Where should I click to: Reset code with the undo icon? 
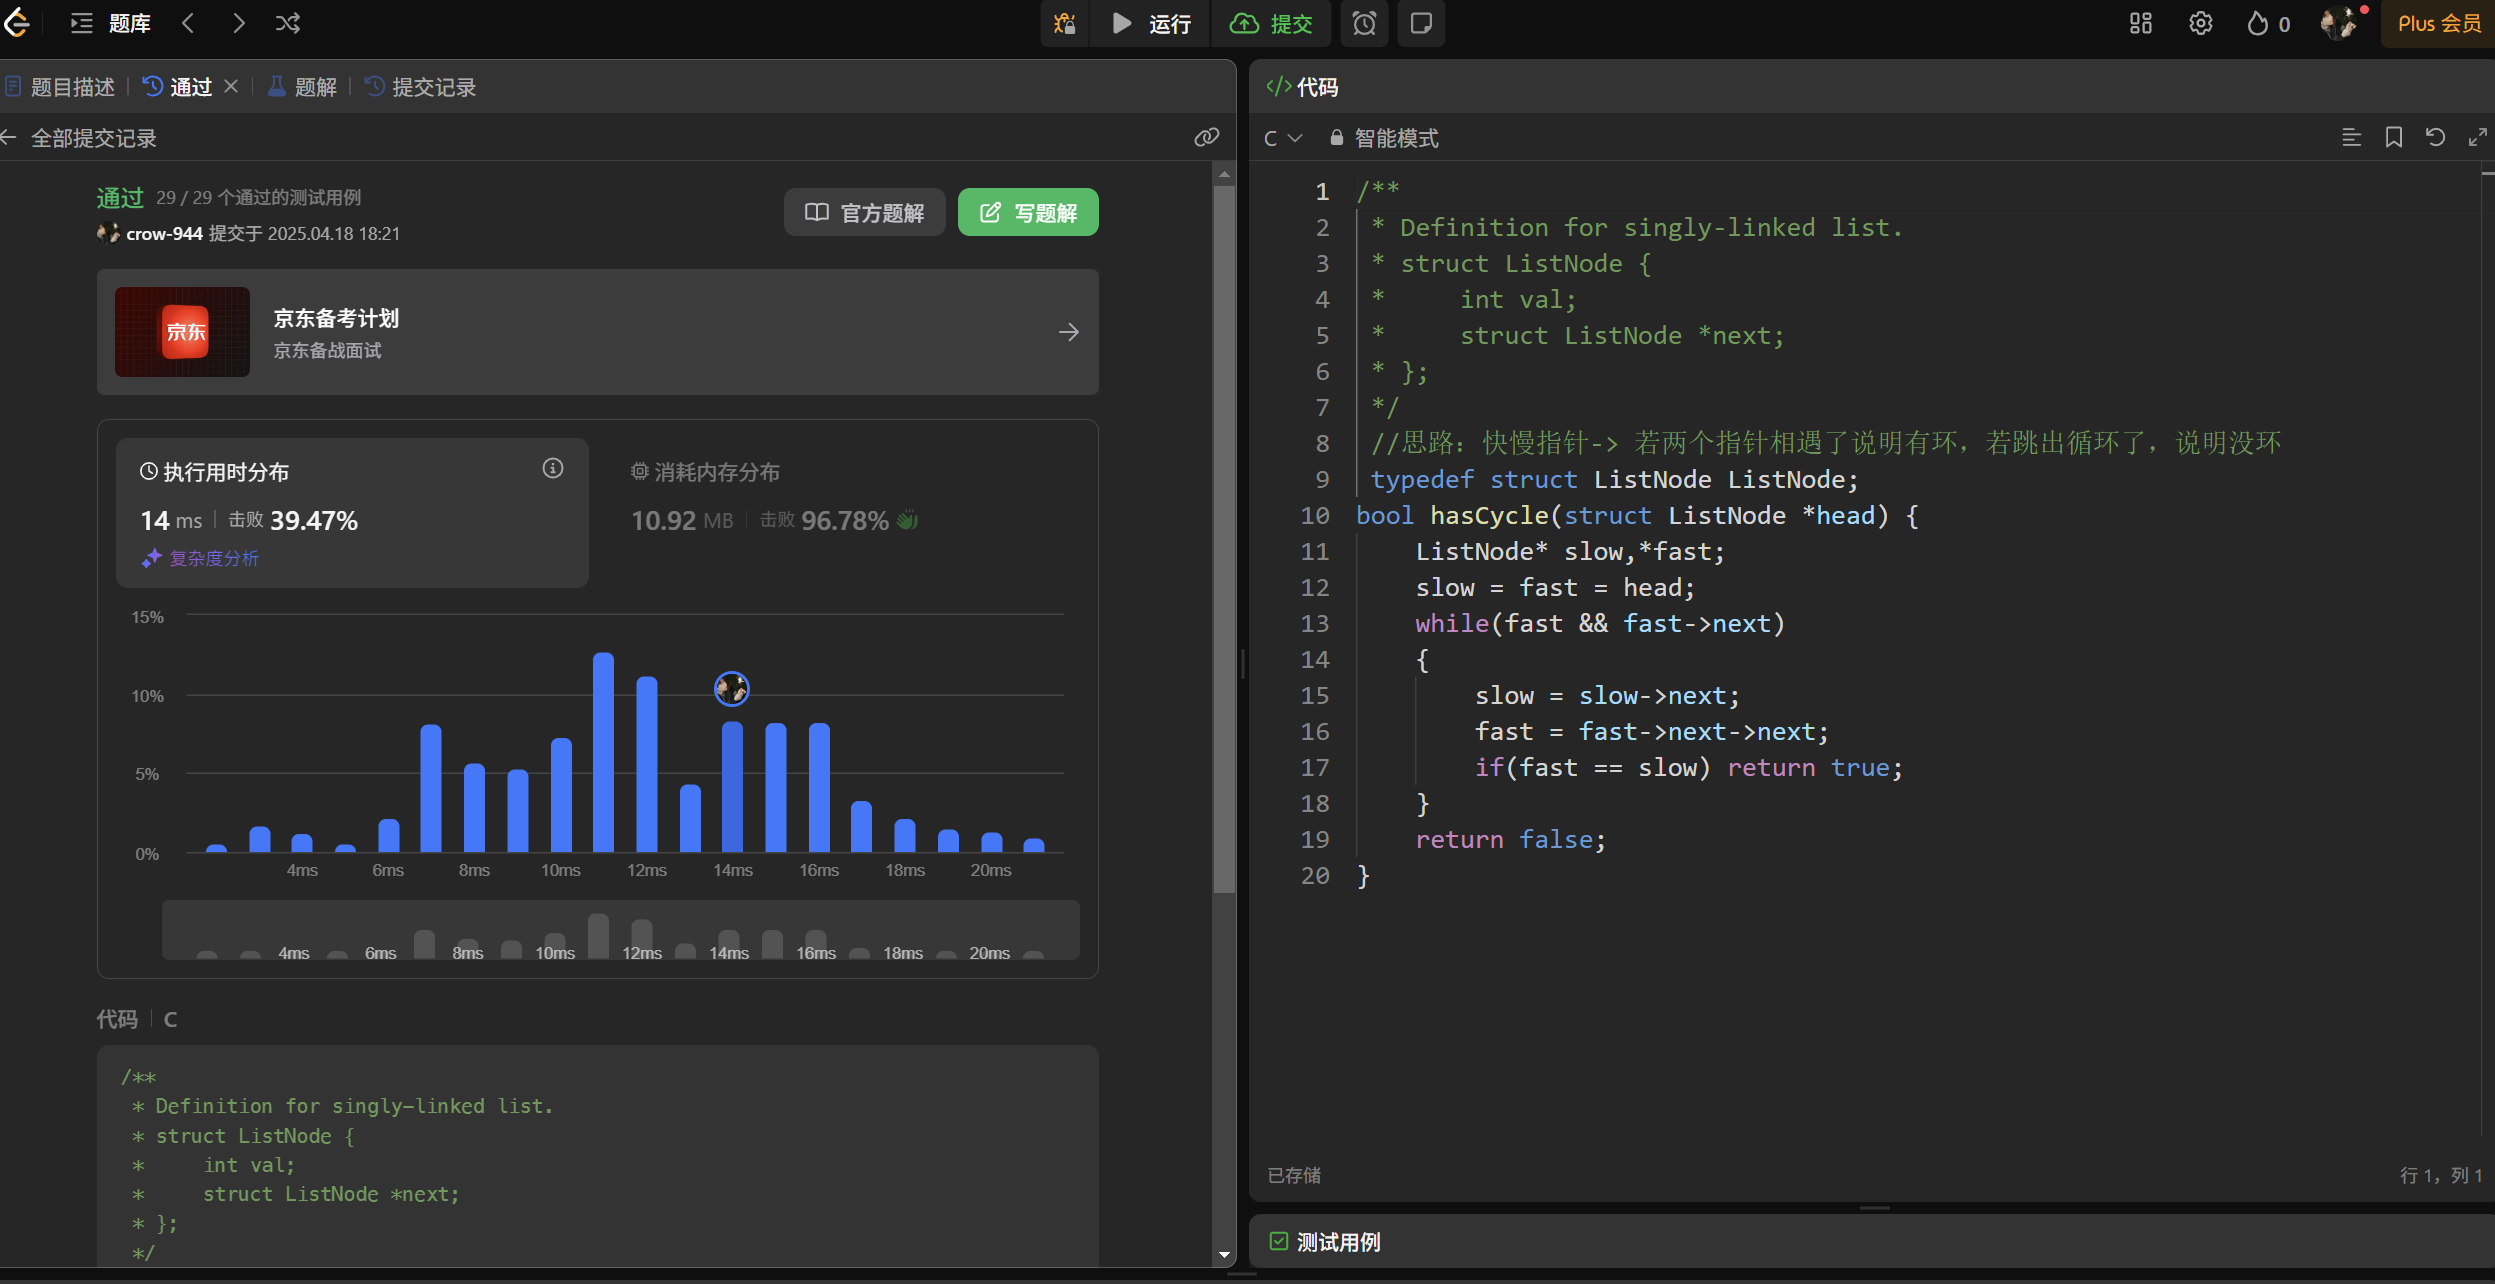tap(2435, 137)
